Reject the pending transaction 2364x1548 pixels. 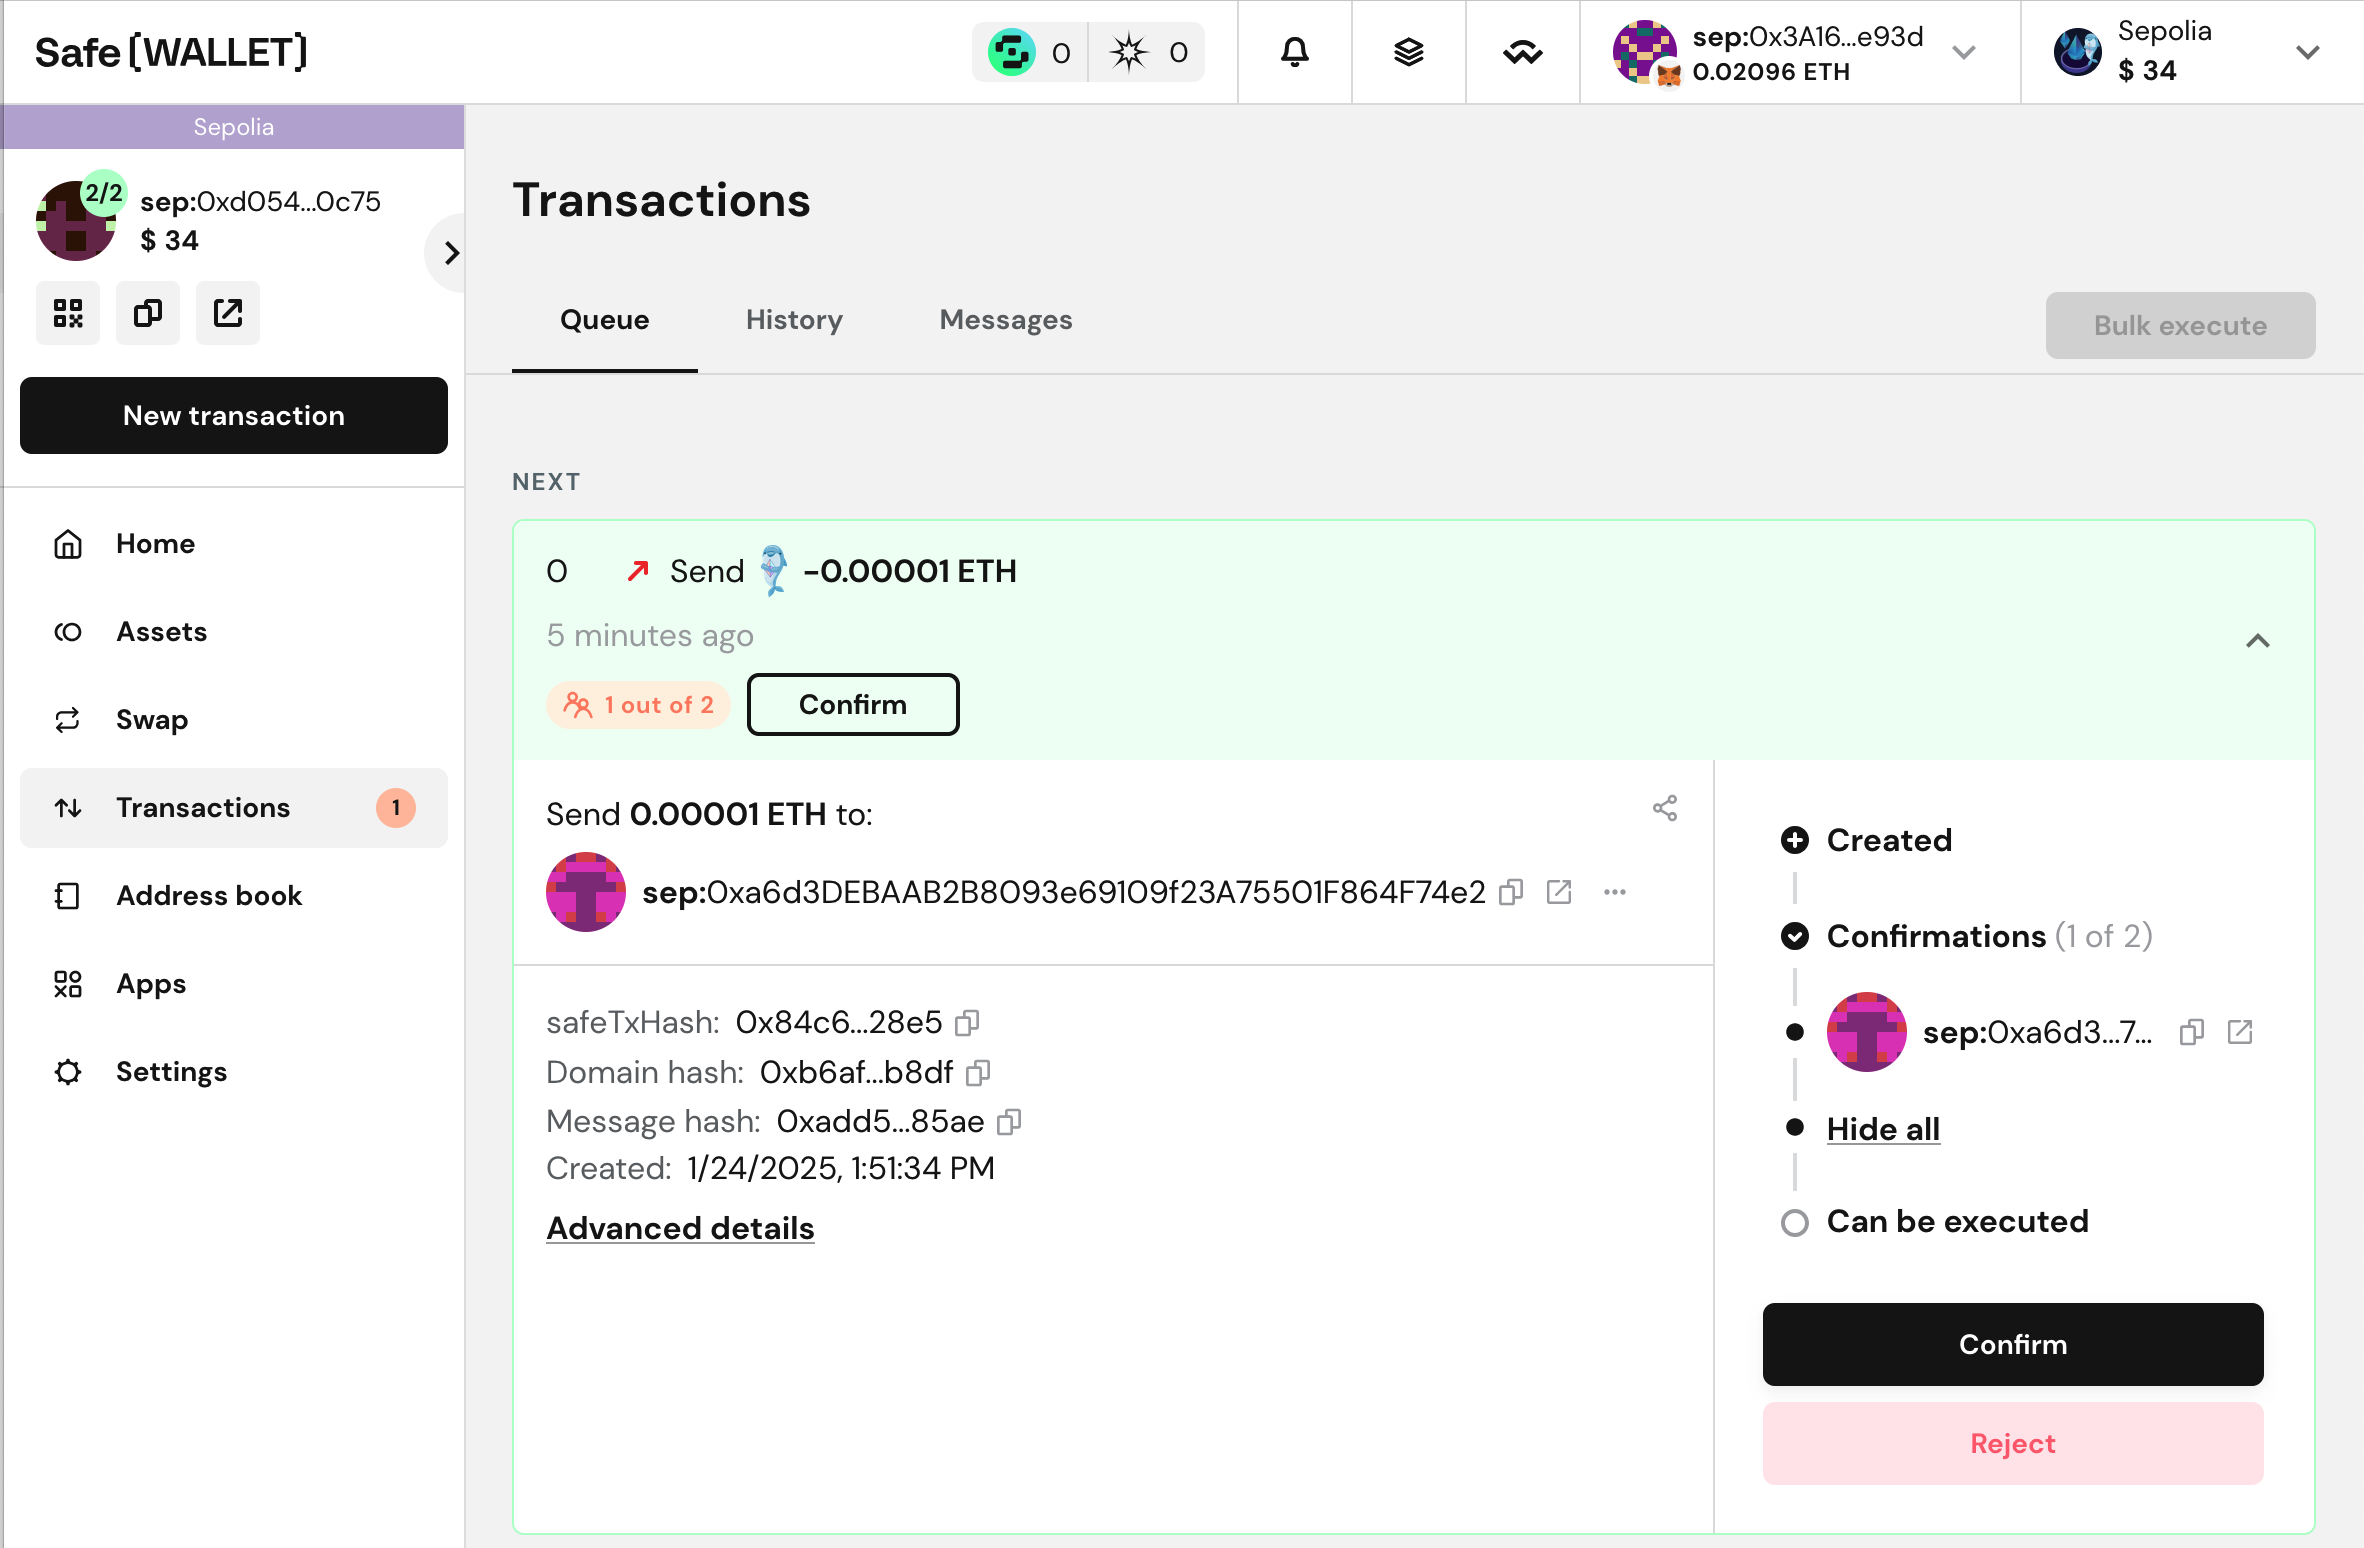2011,1443
